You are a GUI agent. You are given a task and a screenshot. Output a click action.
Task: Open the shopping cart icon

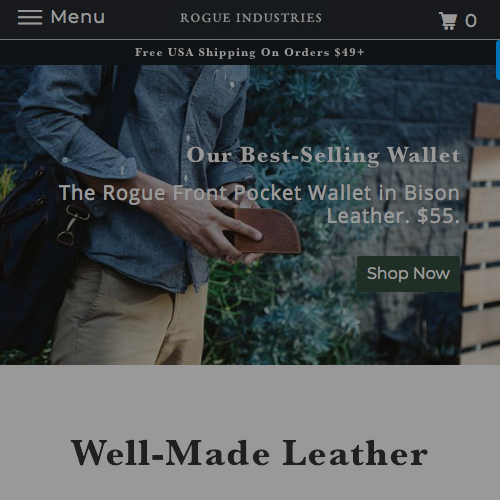[448, 21]
